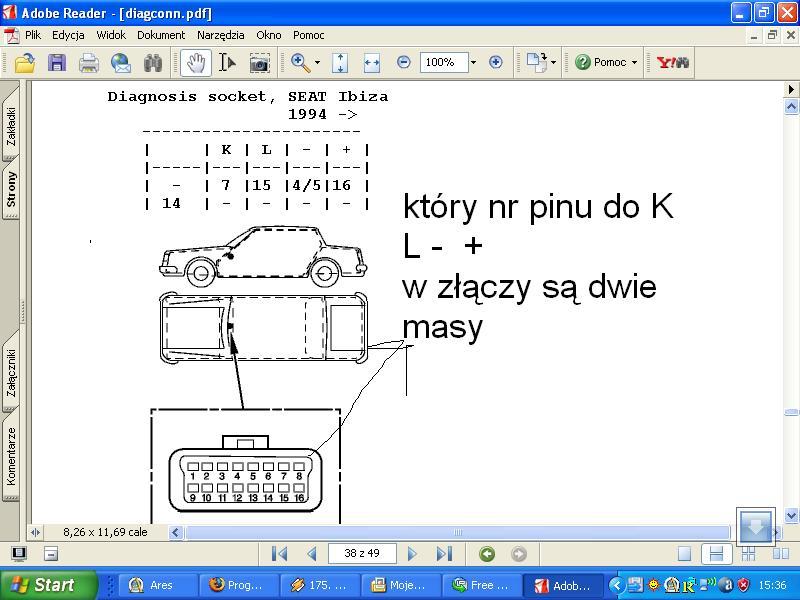Go to the previous page
The width and height of the screenshot is (800, 600).
(x=312, y=554)
